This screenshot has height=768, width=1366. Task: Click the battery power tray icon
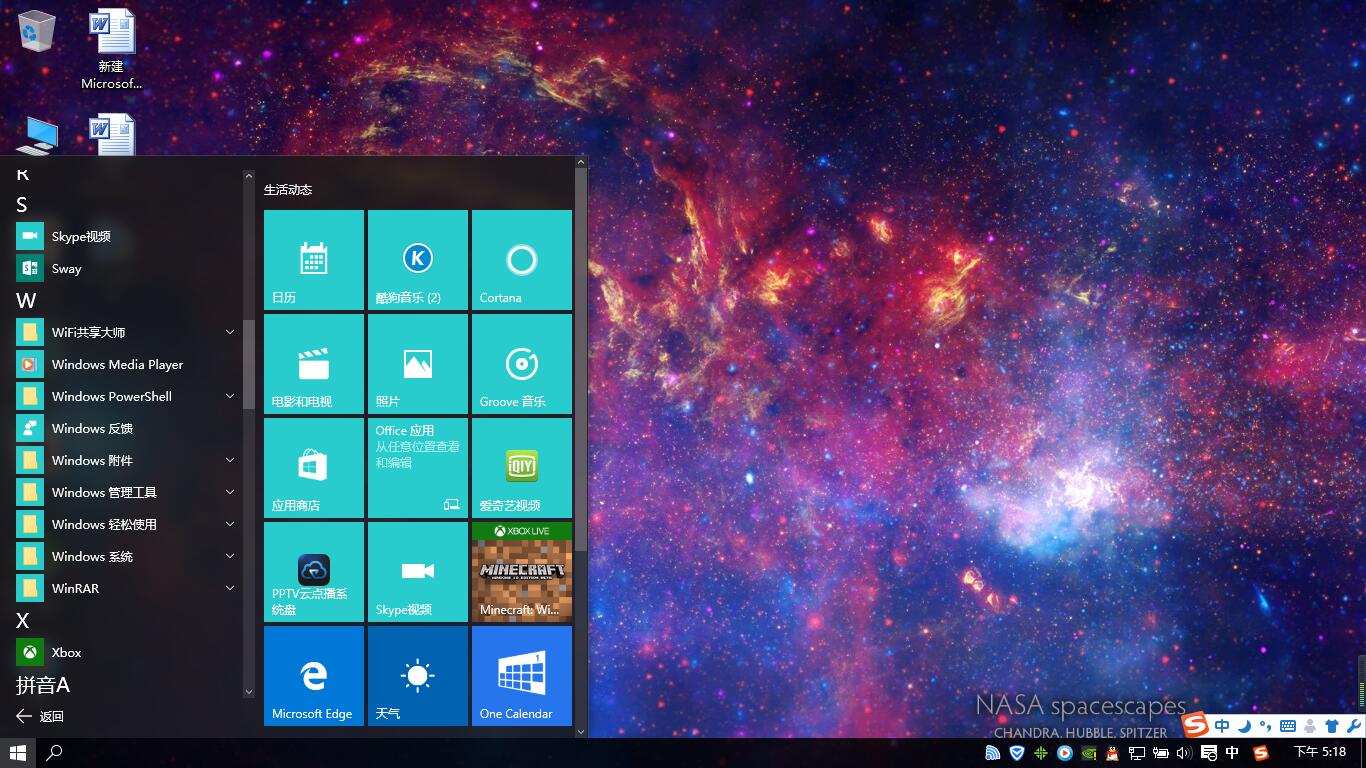click(x=1161, y=753)
